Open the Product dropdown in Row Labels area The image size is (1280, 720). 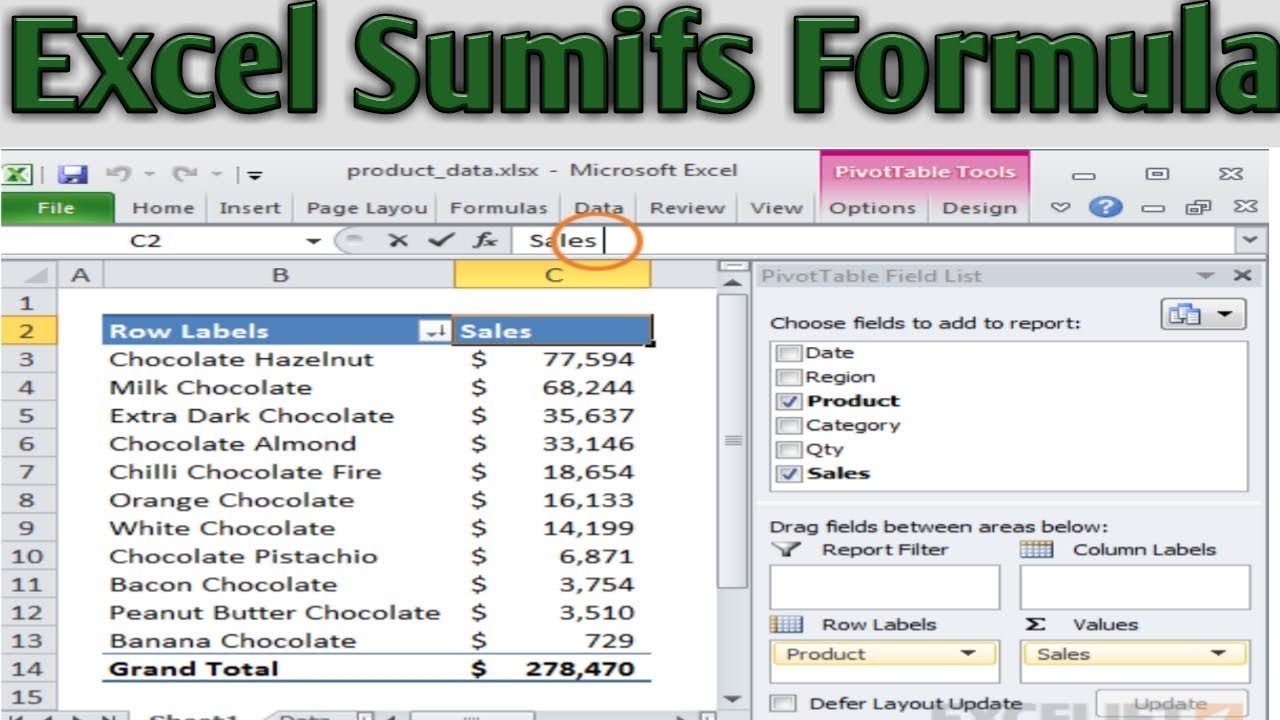coord(968,654)
